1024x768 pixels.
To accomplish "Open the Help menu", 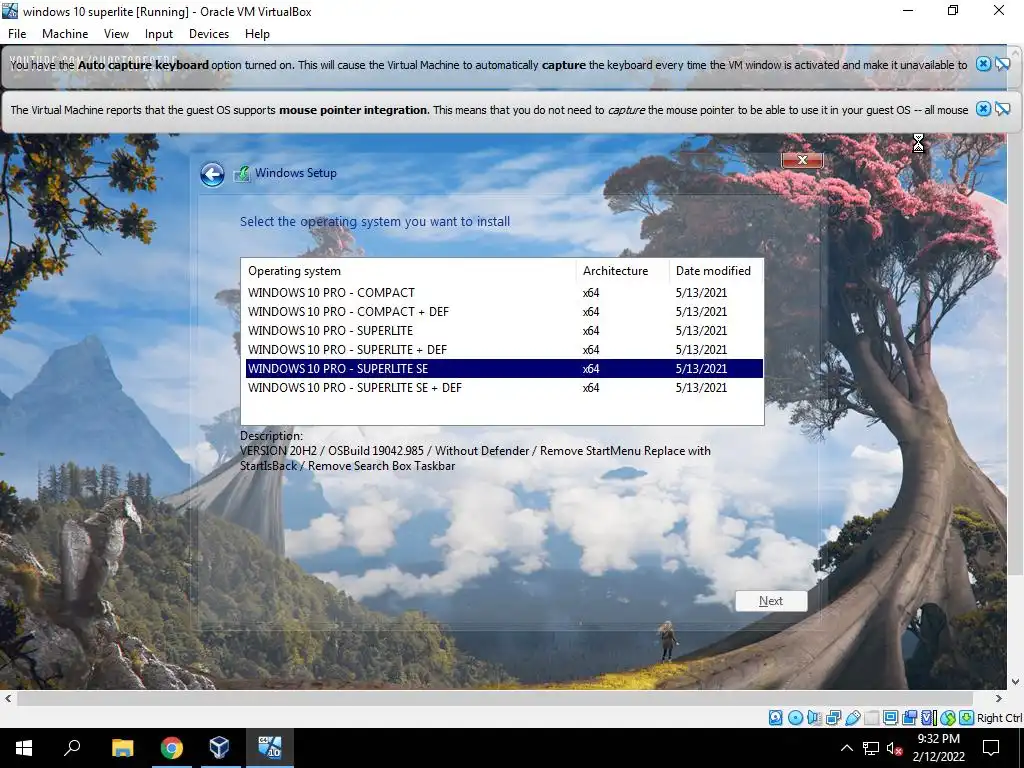I will 257,34.
